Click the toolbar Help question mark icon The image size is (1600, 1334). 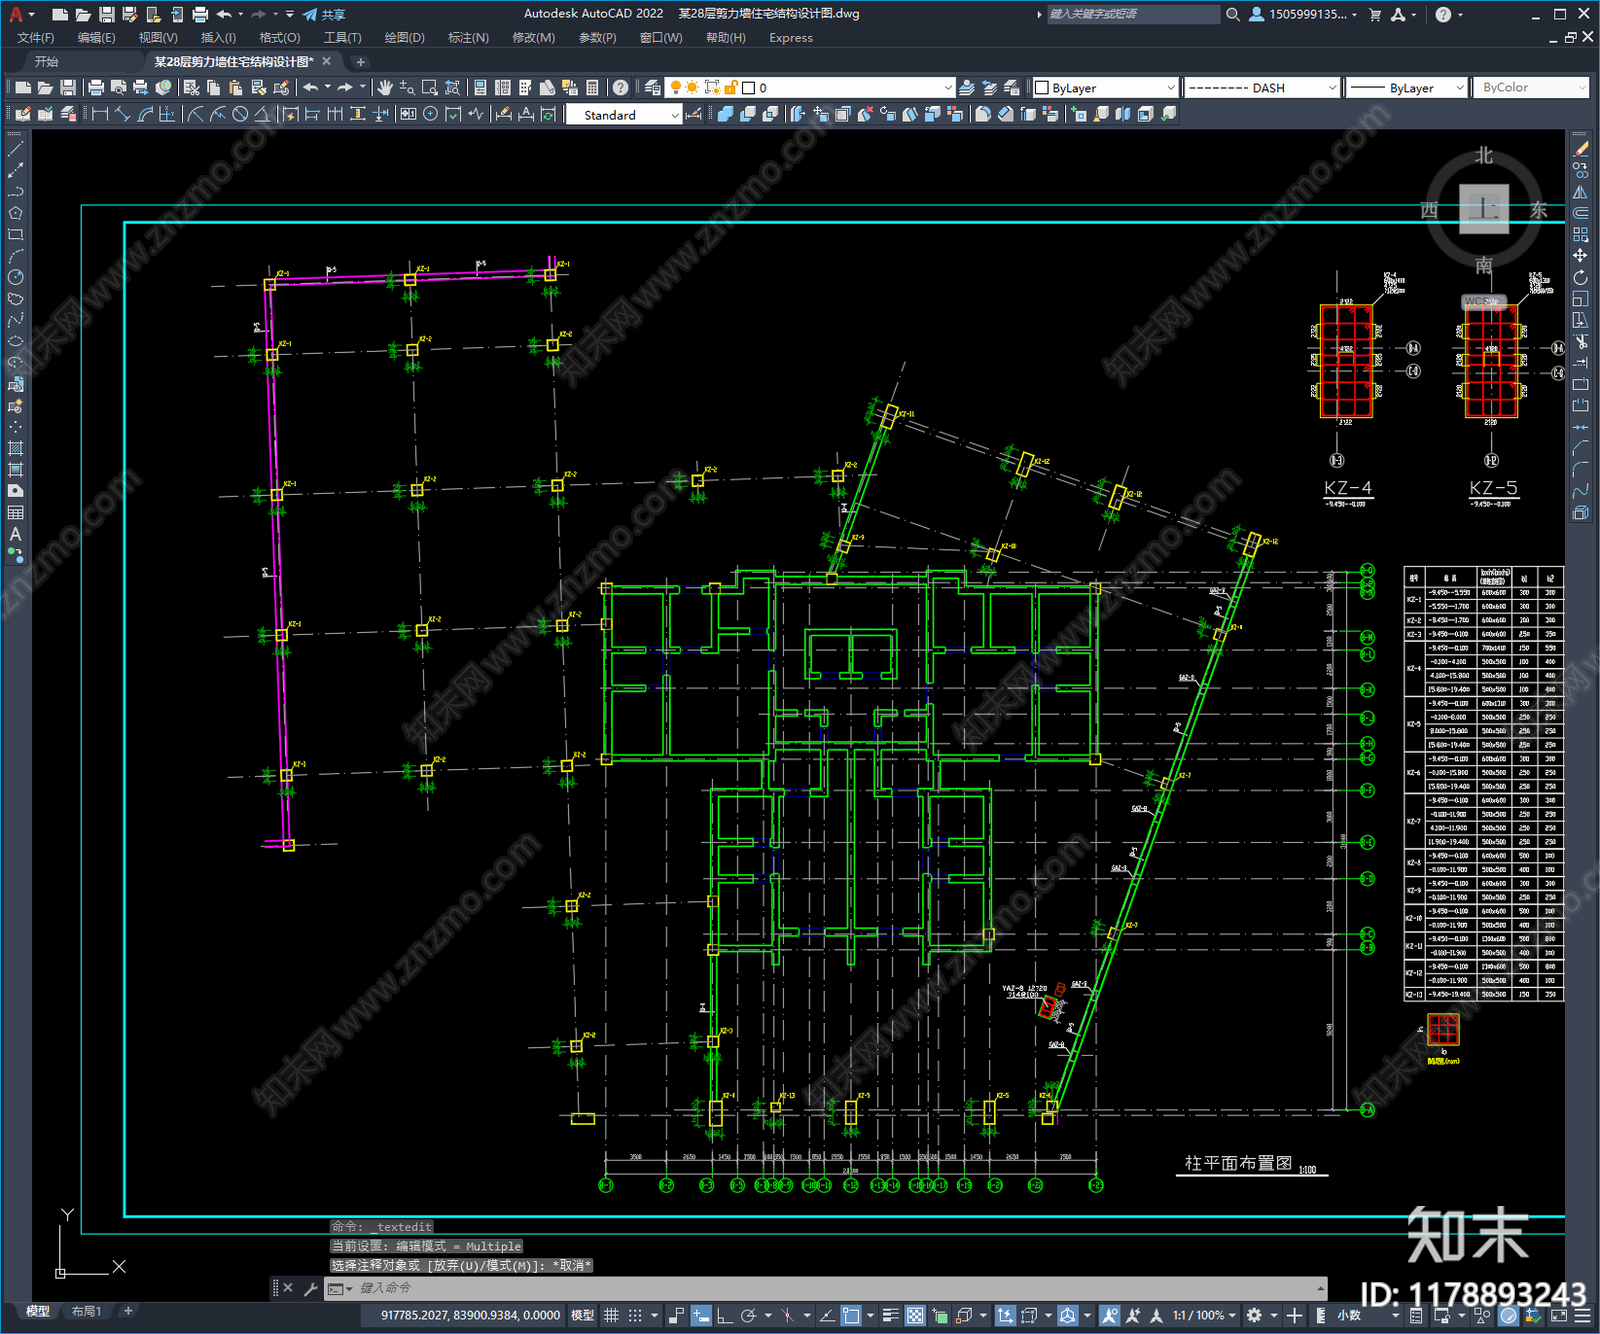[621, 88]
